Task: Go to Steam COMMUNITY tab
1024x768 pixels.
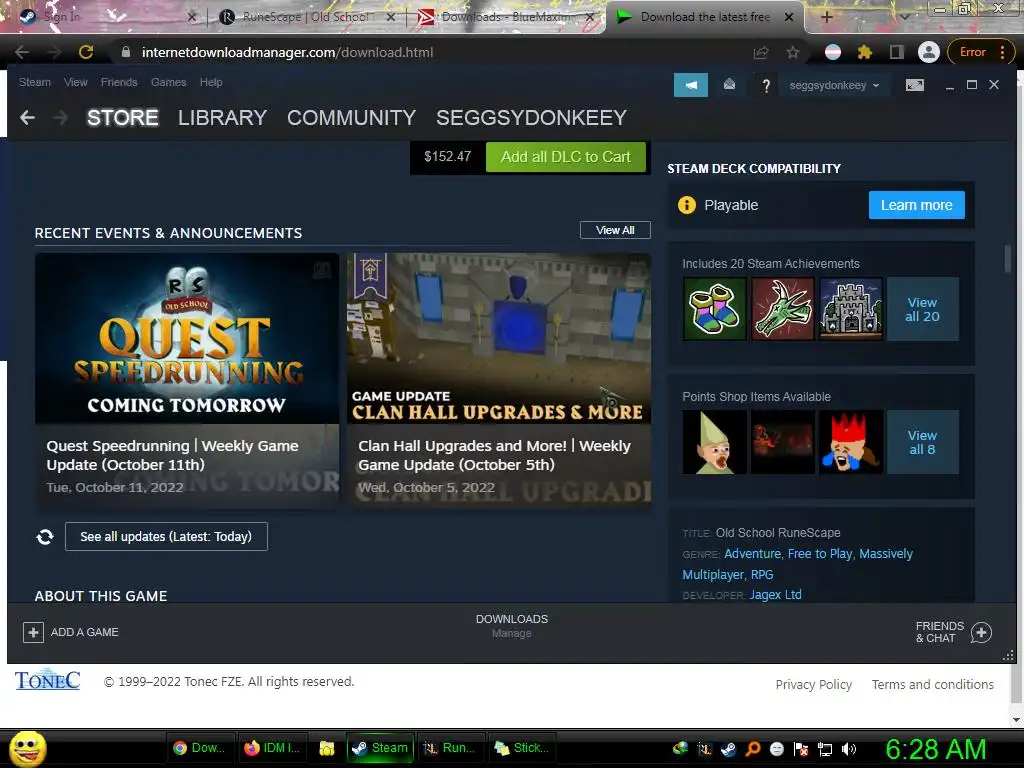Action: coord(351,118)
